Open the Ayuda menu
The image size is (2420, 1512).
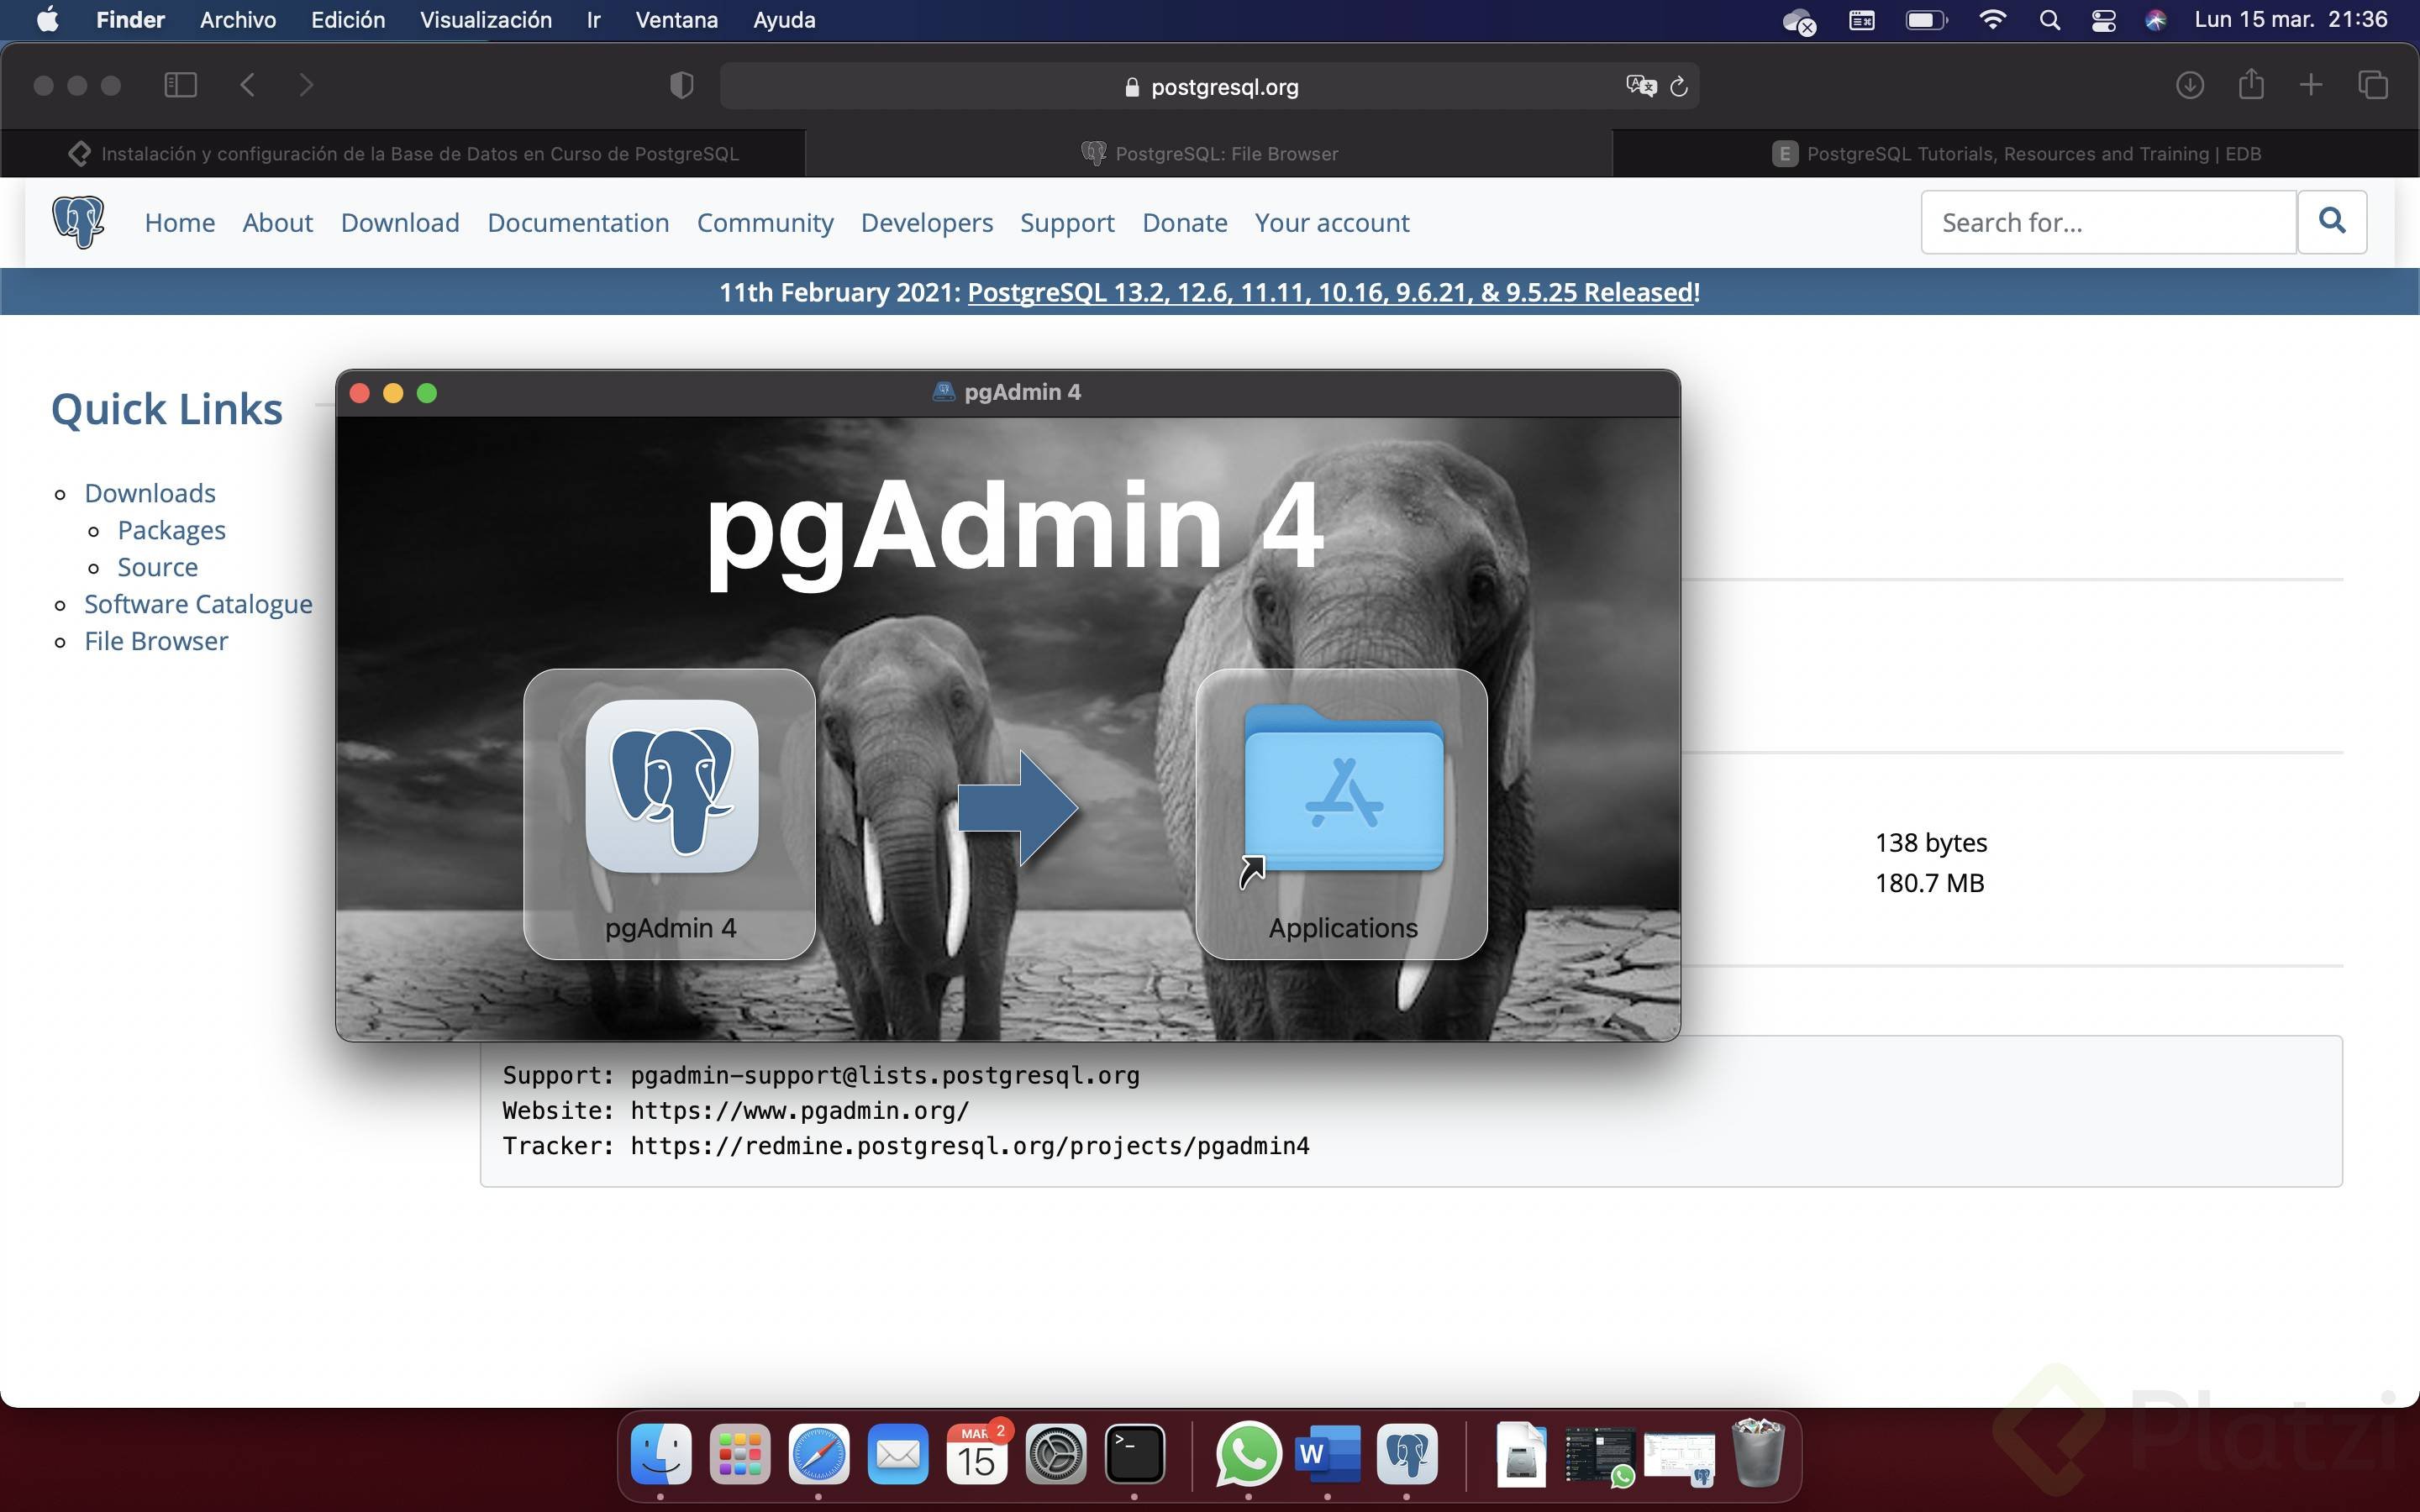(x=784, y=20)
